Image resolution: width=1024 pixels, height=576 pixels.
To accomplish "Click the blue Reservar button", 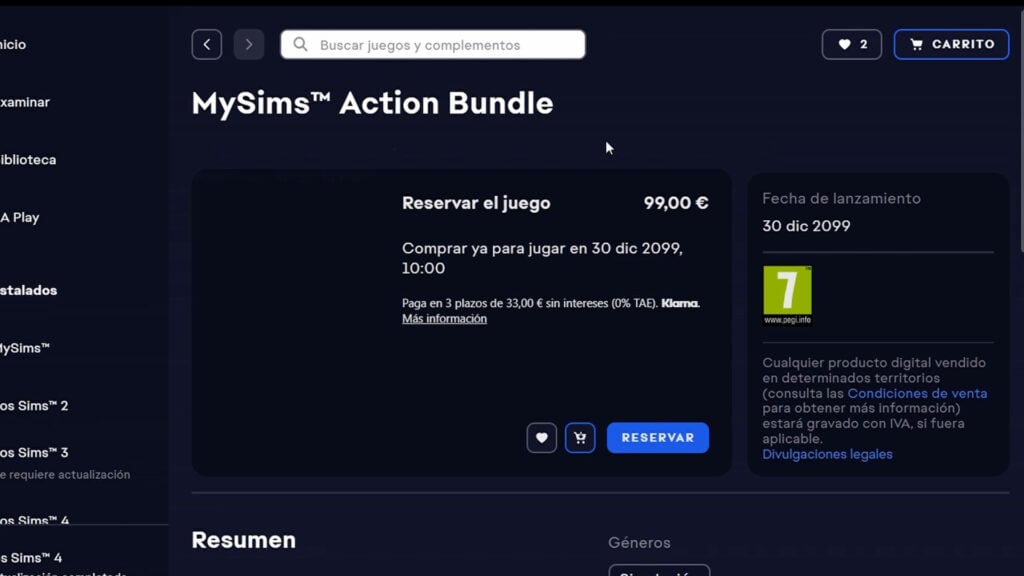I will coord(658,438).
